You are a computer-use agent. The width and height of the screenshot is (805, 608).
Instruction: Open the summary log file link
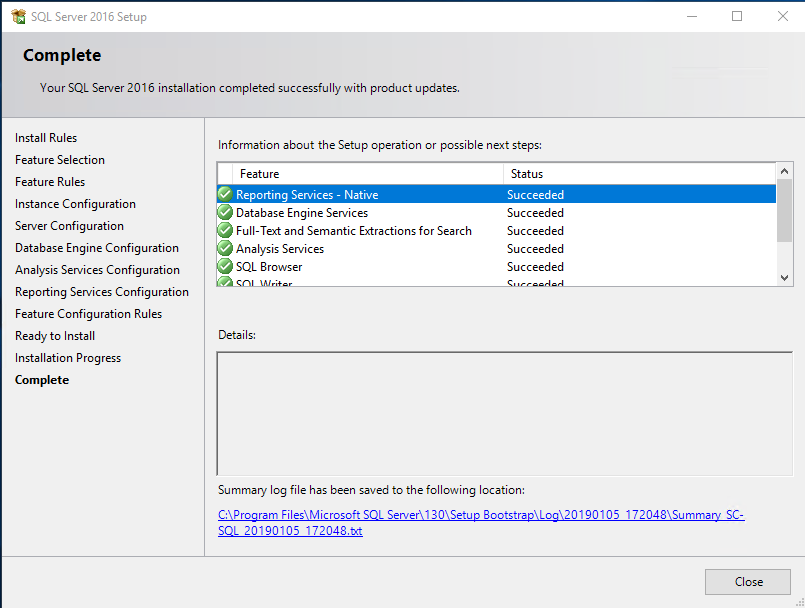(x=481, y=522)
